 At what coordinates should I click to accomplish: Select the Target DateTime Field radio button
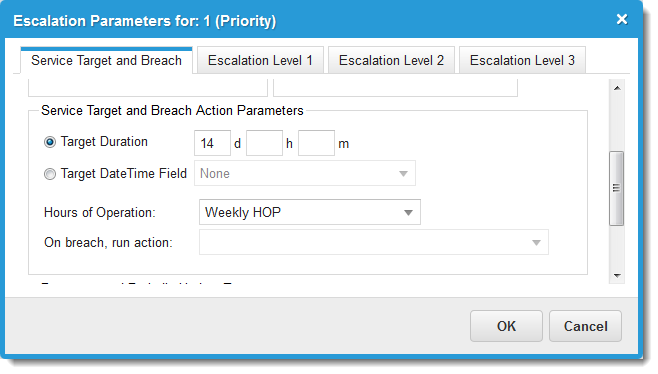tap(50, 174)
